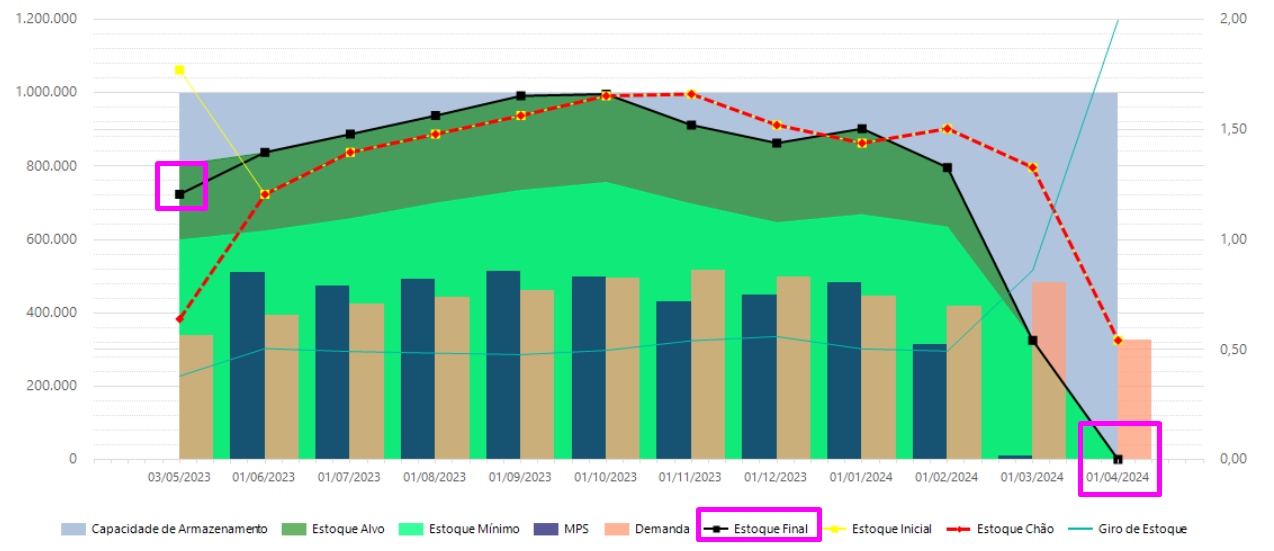1274x551 pixels.
Task: Select the Estoque Final point at 01/02/2024
Action: (x=947, y=168)
